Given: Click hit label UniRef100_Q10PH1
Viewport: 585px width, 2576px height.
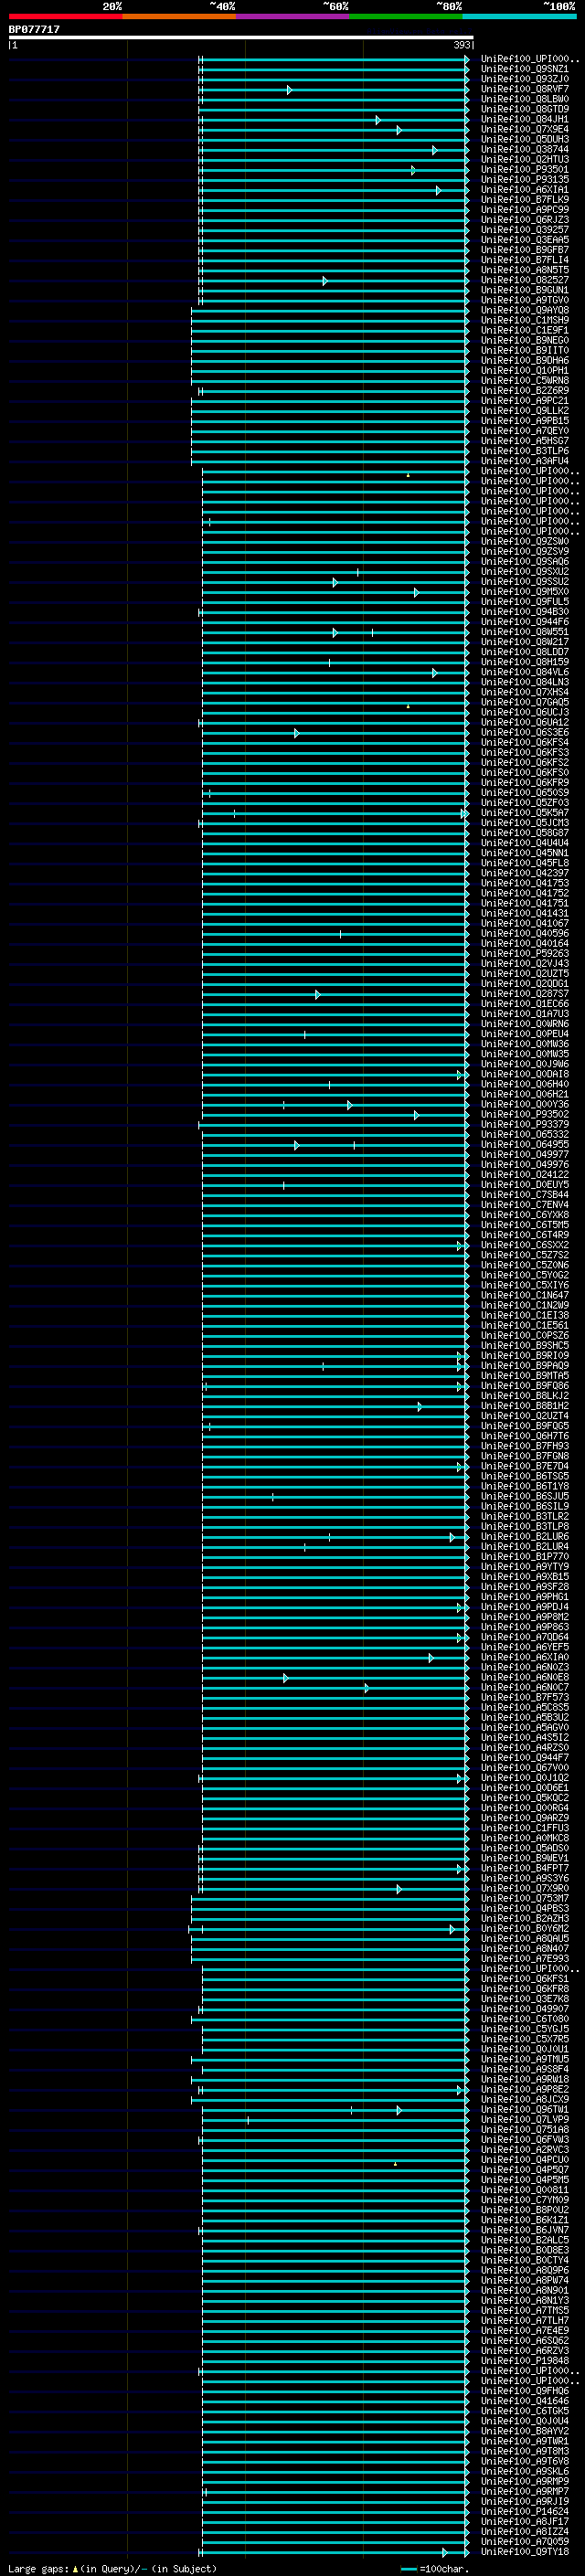Looking at the screenshot, I should pos(525,371).
